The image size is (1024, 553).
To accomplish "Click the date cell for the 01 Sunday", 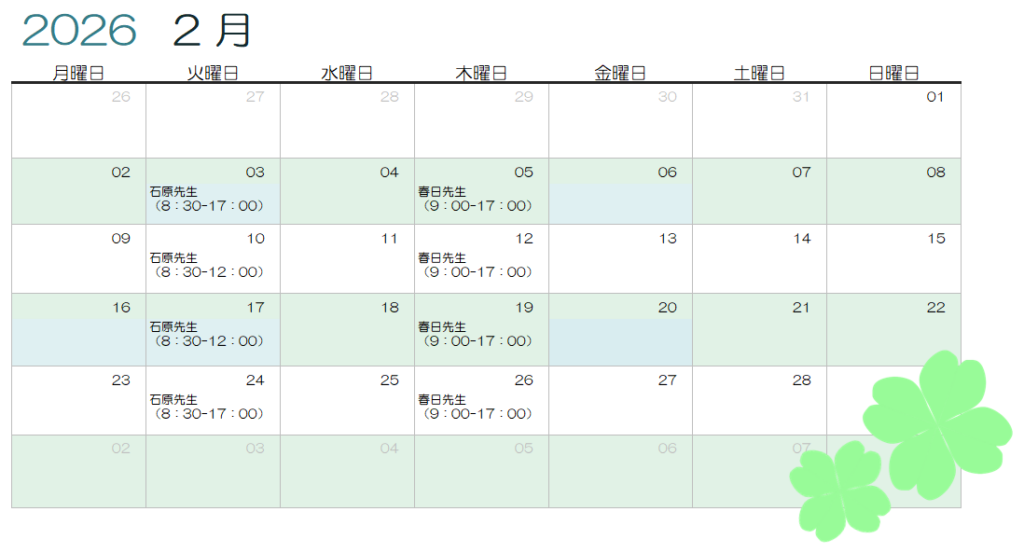I will [893, 120].
